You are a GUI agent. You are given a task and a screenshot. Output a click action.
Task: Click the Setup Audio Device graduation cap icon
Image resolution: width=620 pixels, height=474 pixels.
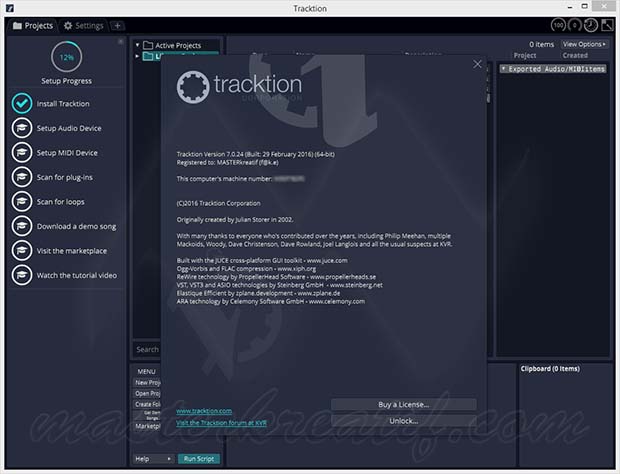[x=22, y=128]
